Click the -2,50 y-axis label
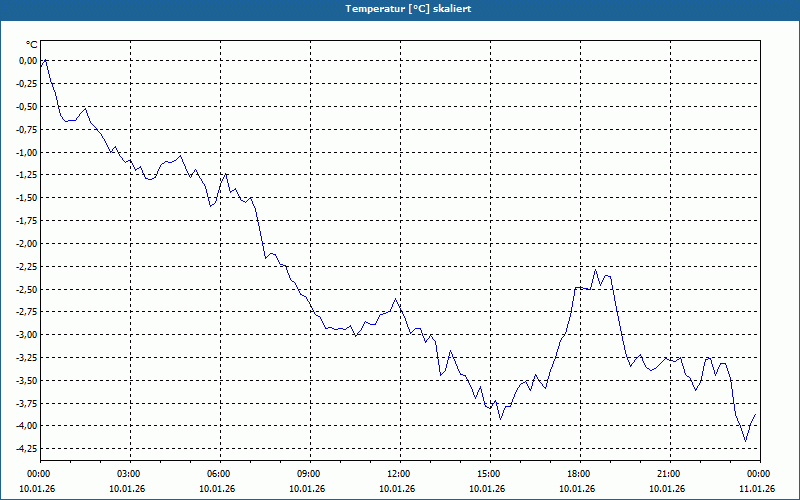This screenshot has height=500, width=800. 27,289
